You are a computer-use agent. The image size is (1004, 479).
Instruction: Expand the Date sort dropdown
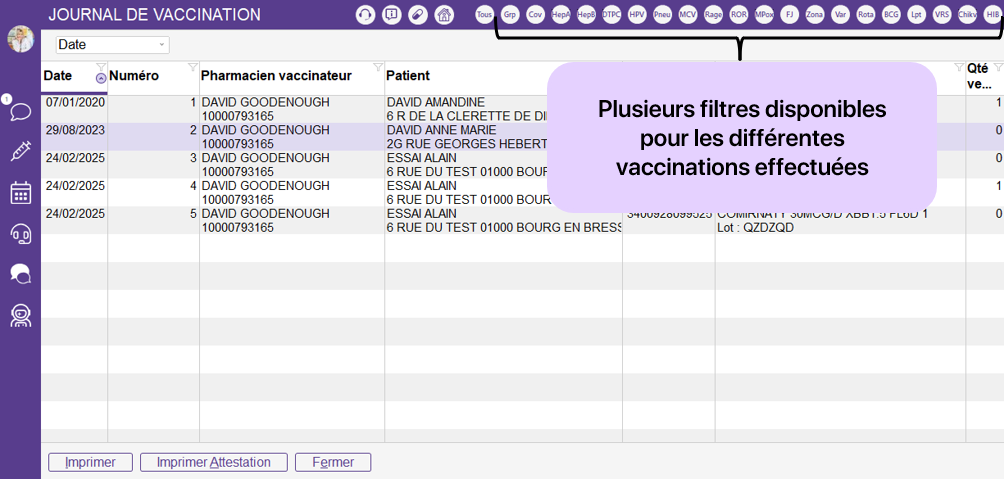pyautogui.click(x=162, y=45)
